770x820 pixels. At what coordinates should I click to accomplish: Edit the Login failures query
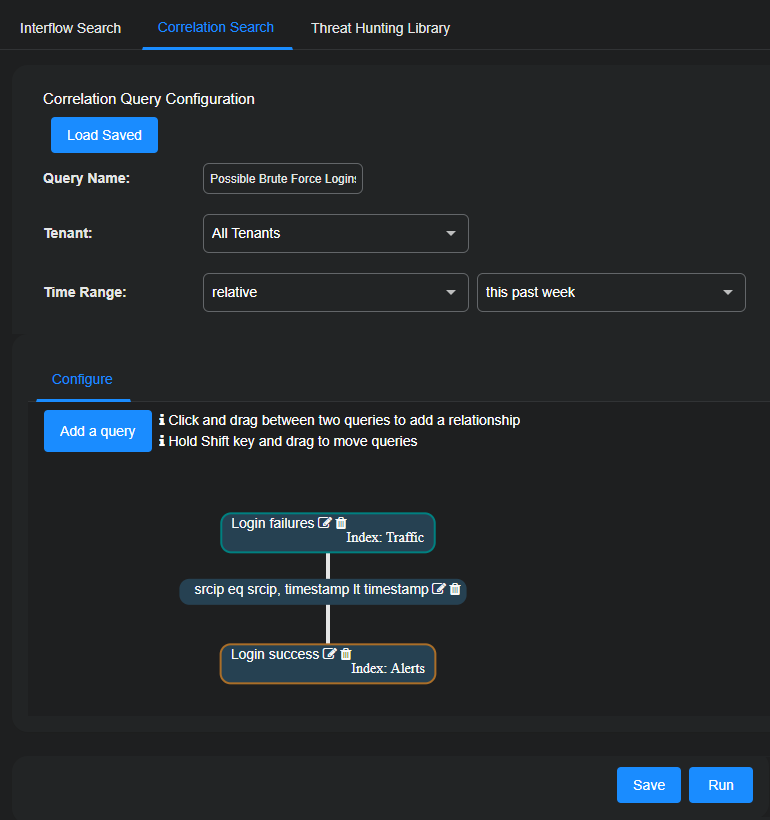[x=325, y=523]
